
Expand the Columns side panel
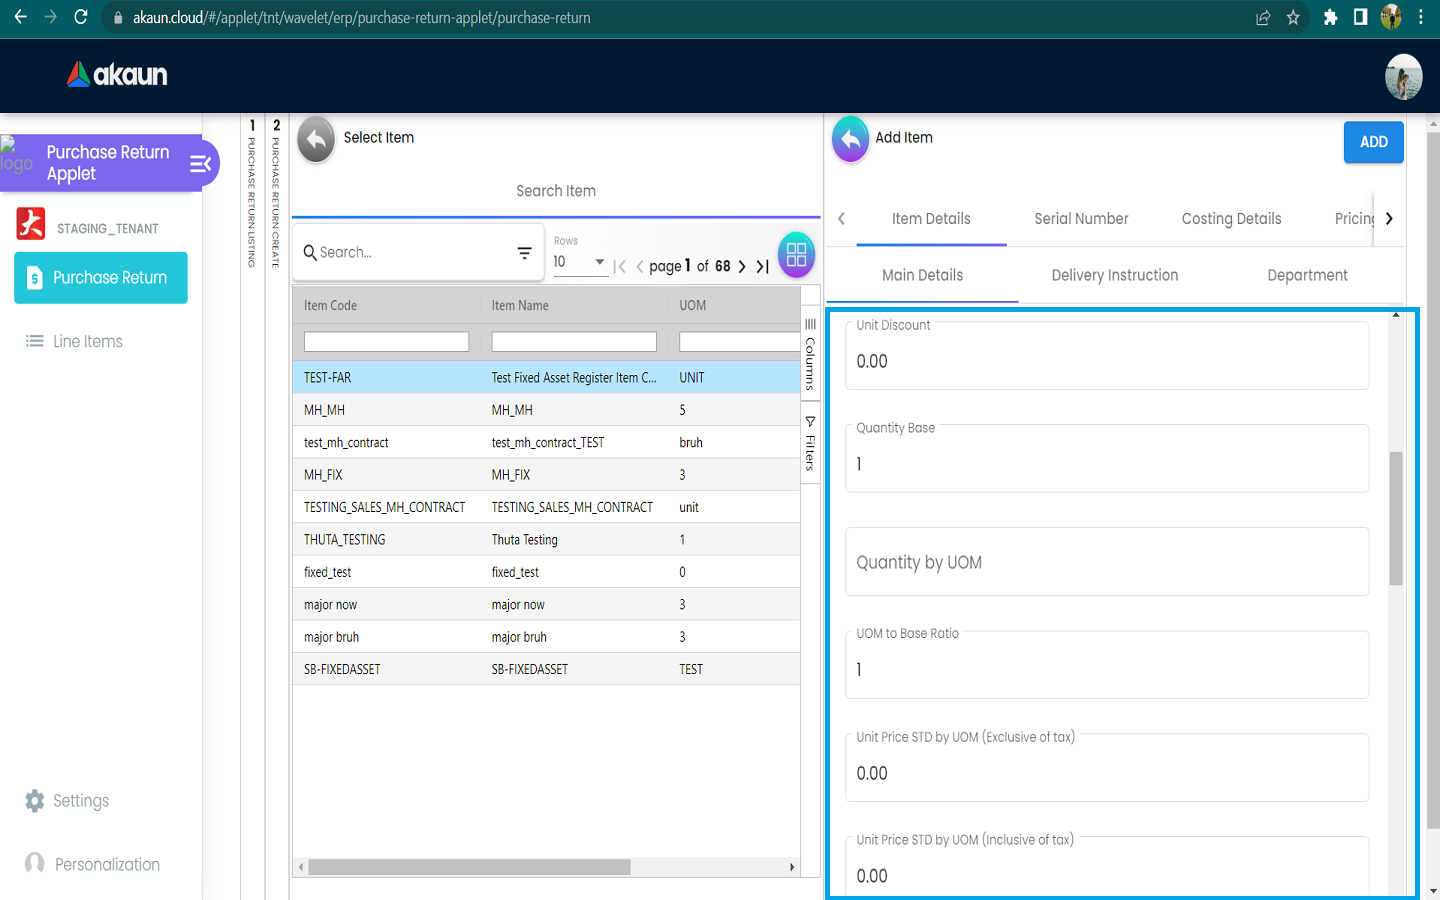[x=810, y=355]
